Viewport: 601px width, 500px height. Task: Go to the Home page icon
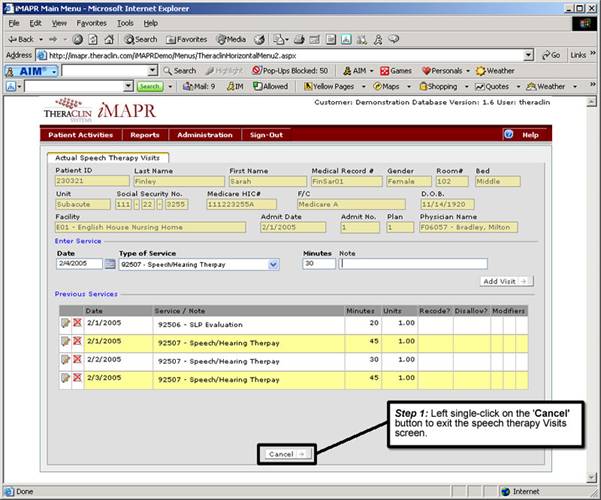click(109, 39)
